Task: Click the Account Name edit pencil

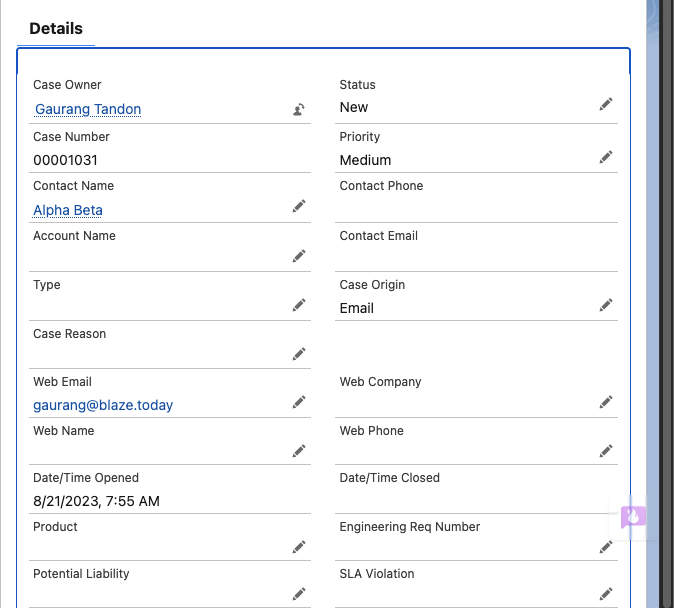Action: [299, 256]
